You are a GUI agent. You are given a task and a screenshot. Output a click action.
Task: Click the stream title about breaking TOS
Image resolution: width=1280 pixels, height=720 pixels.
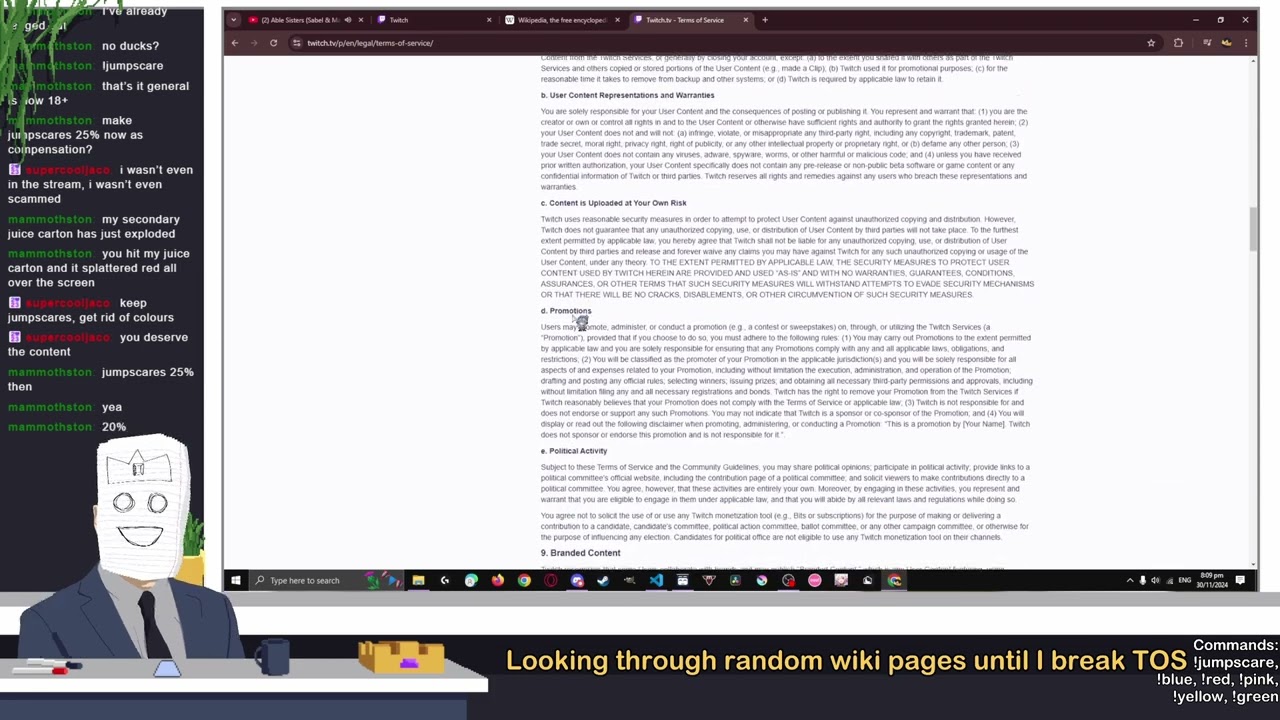click(x=845, y=661)
